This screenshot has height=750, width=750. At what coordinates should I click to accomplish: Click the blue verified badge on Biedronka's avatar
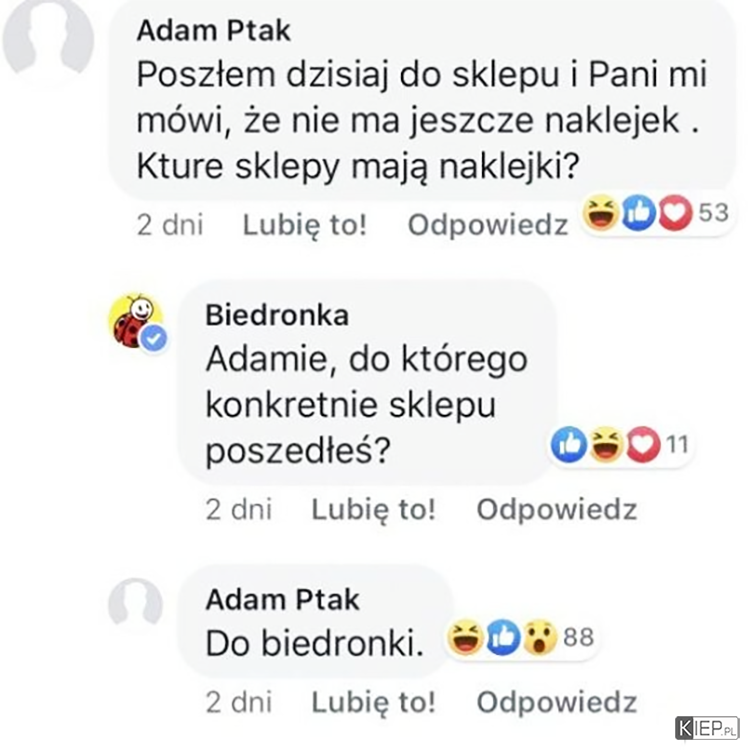154,338
